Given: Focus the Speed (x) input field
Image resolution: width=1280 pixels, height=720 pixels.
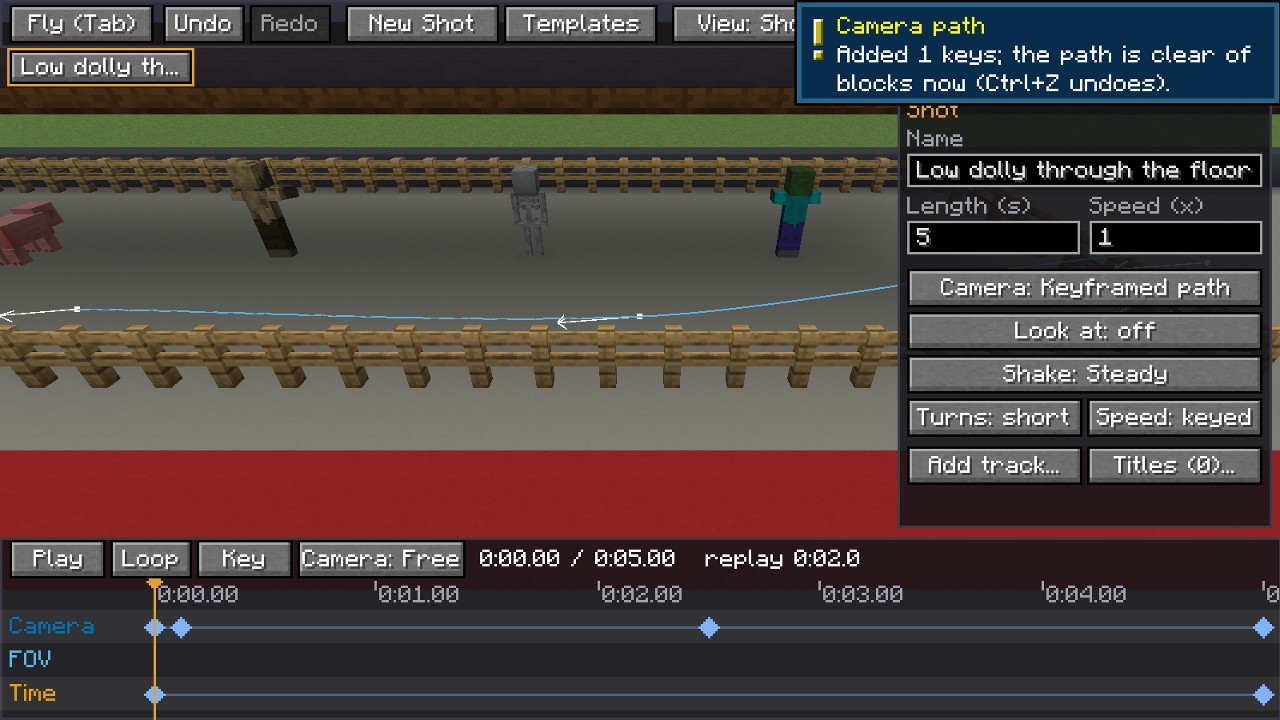Looking at the screenshot, I should (1175, 237).
